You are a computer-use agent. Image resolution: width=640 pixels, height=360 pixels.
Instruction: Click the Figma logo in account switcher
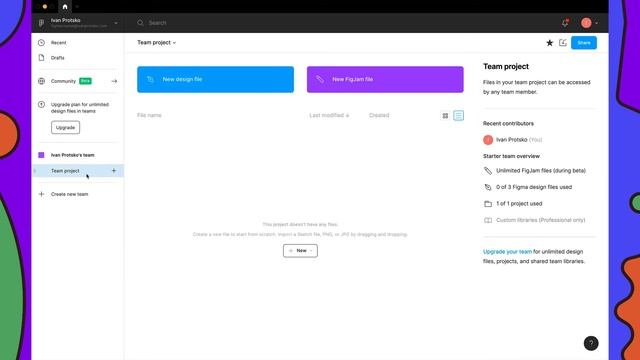tap(41, 23)
